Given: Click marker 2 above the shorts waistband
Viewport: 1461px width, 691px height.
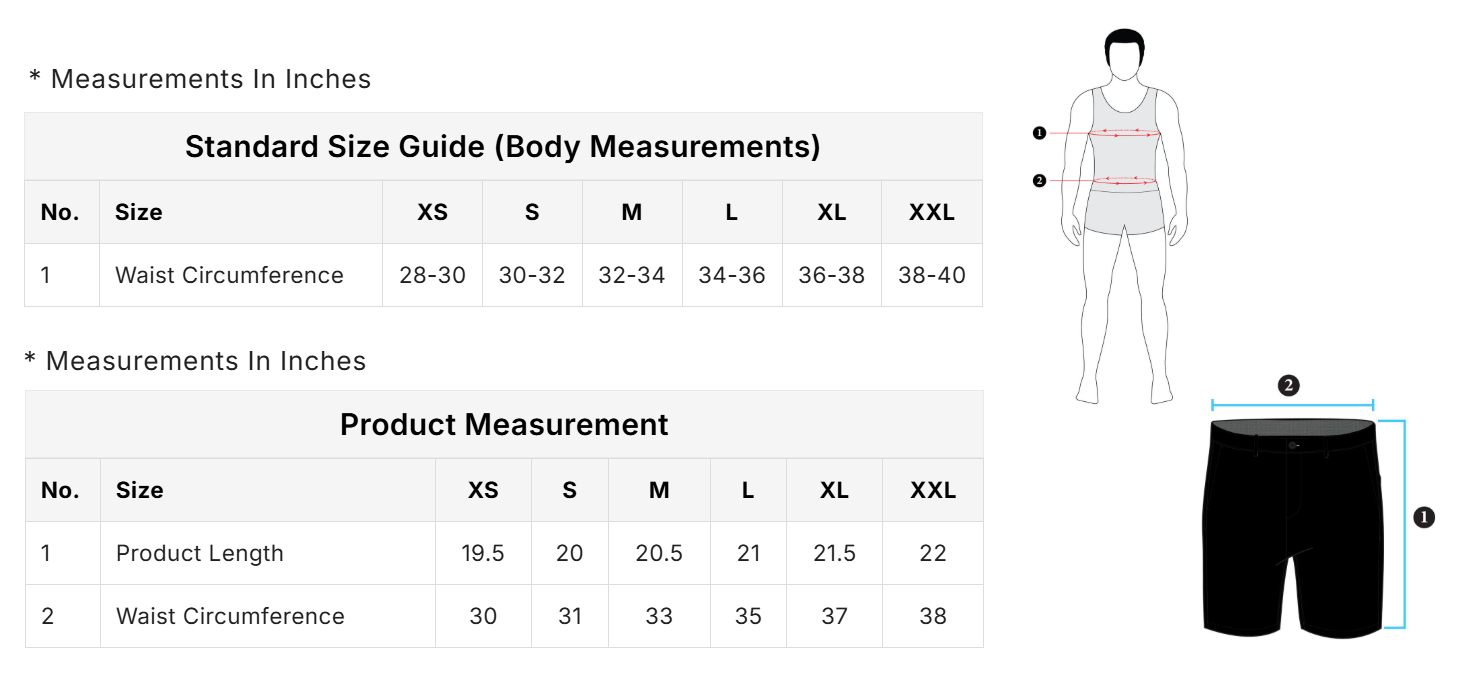Looking at the screenshot, I should pos(1289,386).
